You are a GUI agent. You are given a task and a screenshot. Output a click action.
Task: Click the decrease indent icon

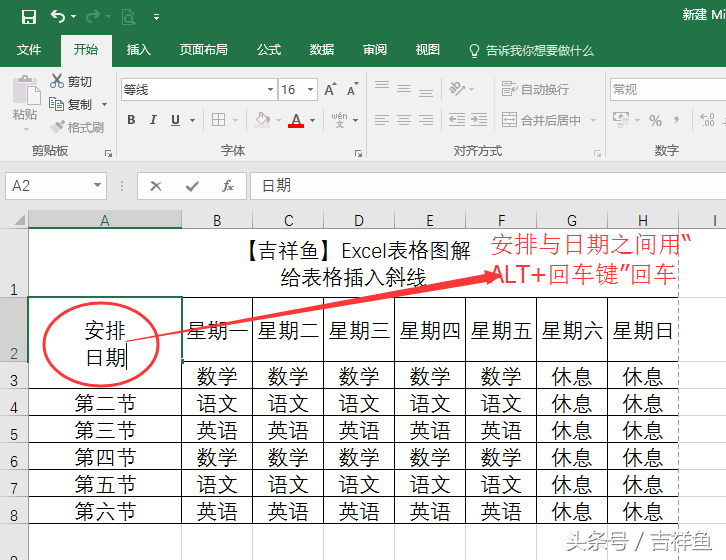pyautogui.click(x=457, y=120)
